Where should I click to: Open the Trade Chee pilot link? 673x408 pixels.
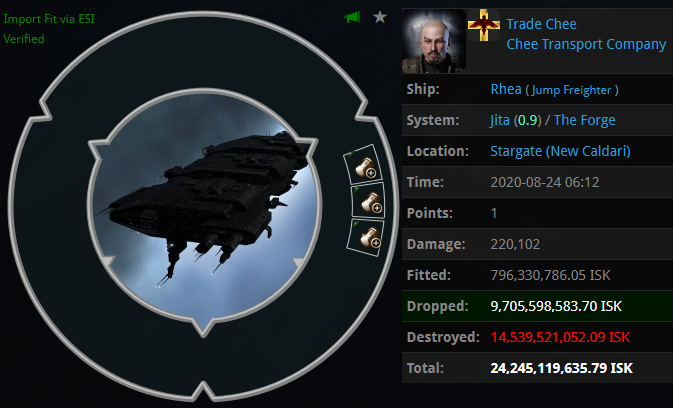[541, 24]
